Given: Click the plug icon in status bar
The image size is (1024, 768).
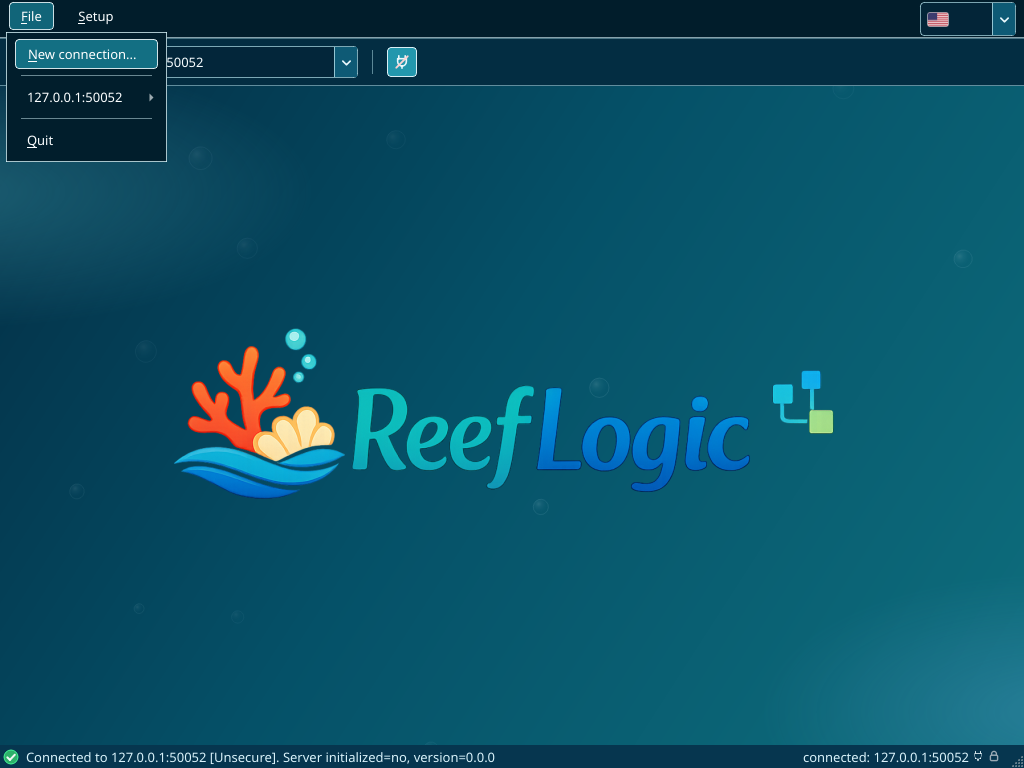Looking at the screenshot, I should click(978, 757).
